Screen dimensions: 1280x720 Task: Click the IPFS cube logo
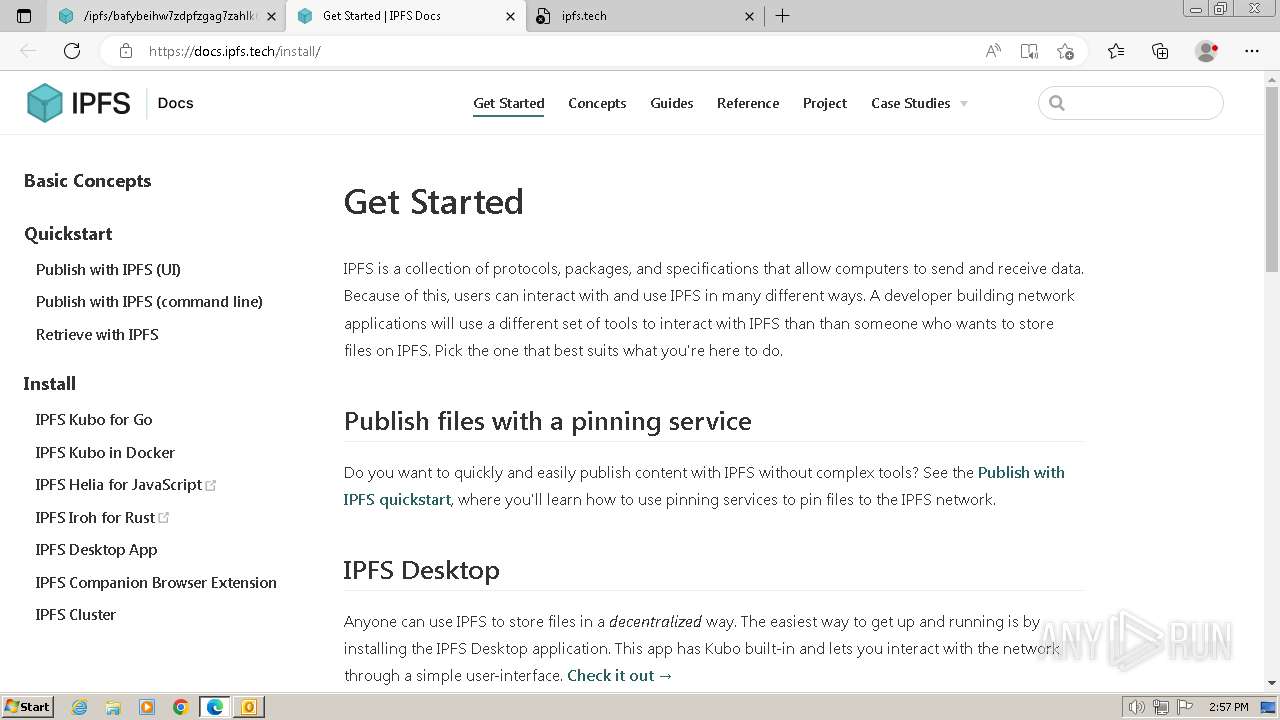point(45,103)
